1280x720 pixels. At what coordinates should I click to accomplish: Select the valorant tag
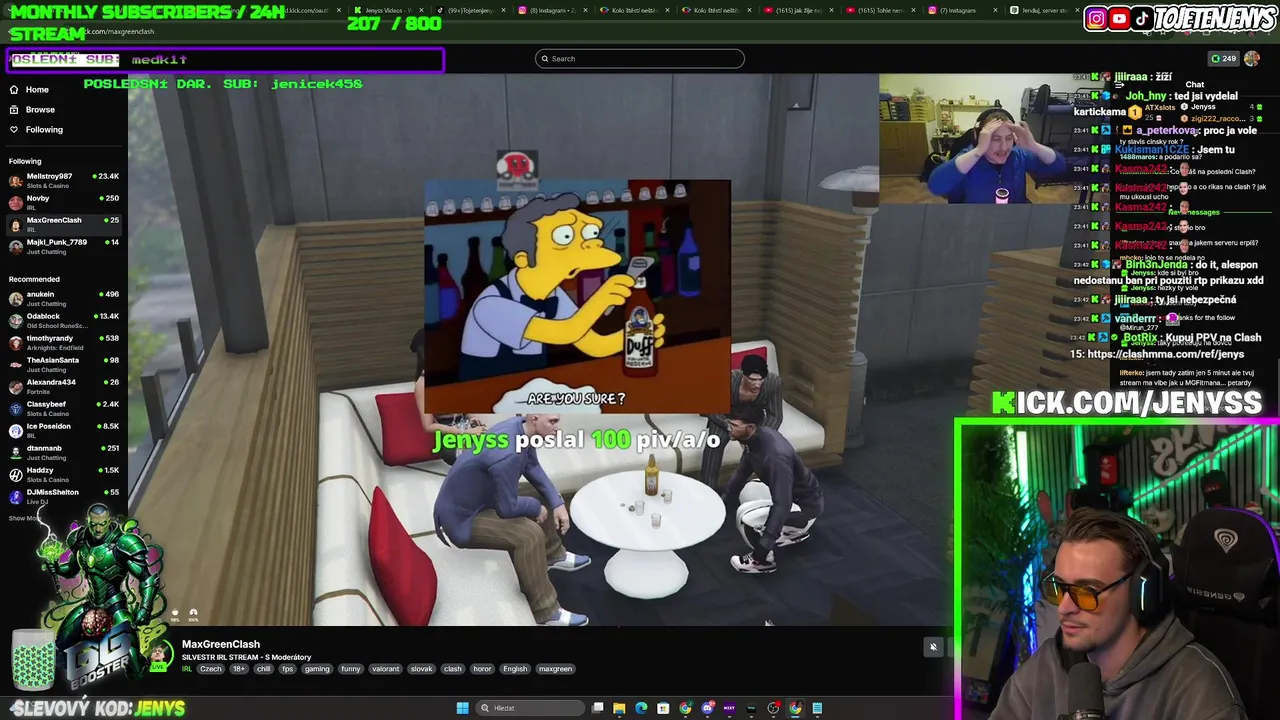386,669
